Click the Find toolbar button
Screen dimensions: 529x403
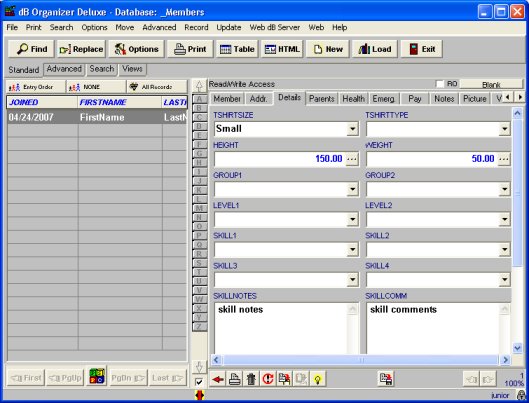tap(31, 49)
